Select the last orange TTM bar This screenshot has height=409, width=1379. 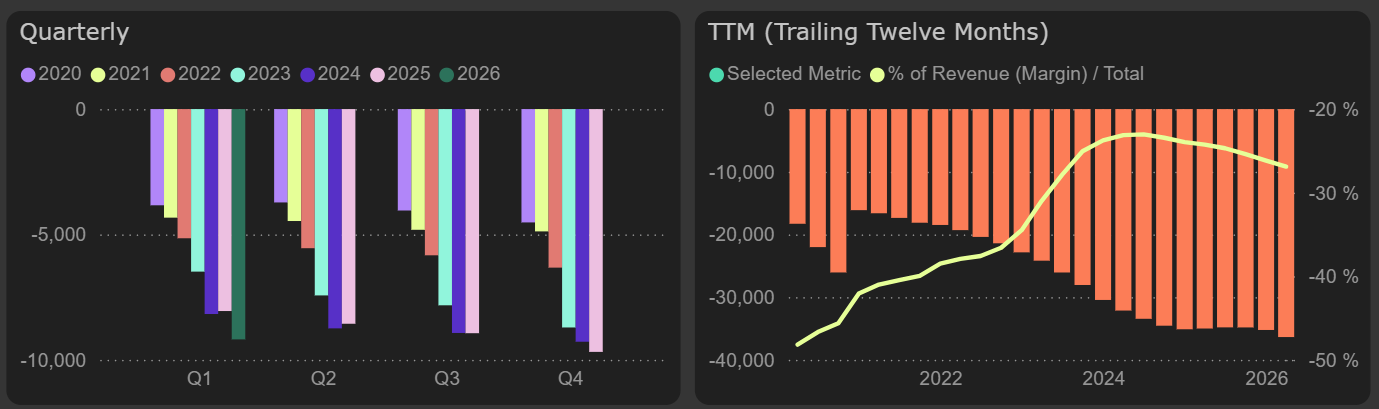(1286, 223)
